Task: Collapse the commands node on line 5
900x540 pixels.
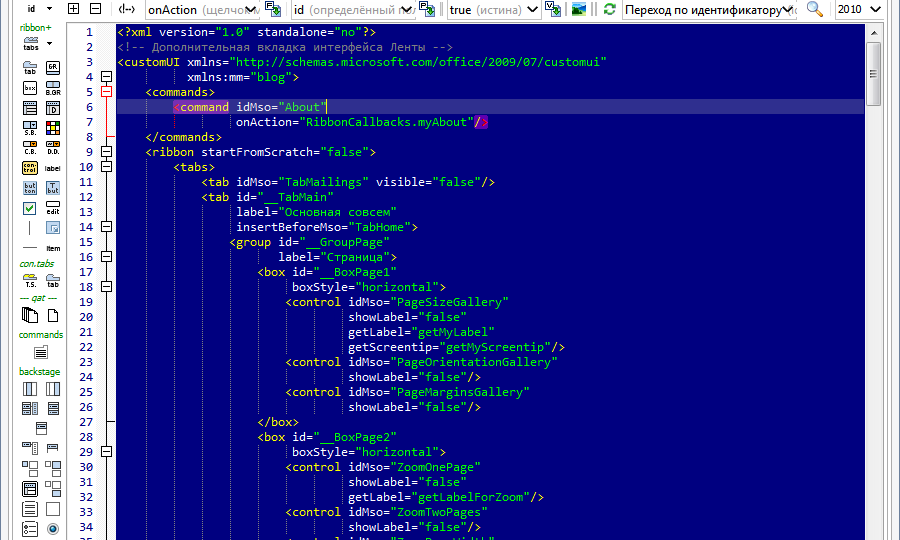Action: coord(107,92)
